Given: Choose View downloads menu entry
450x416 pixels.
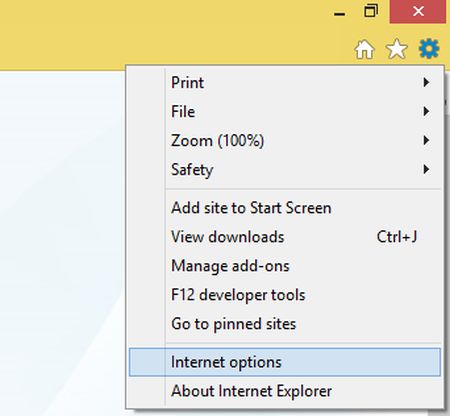Looking at the screenshot, I should tap(285, 237).
